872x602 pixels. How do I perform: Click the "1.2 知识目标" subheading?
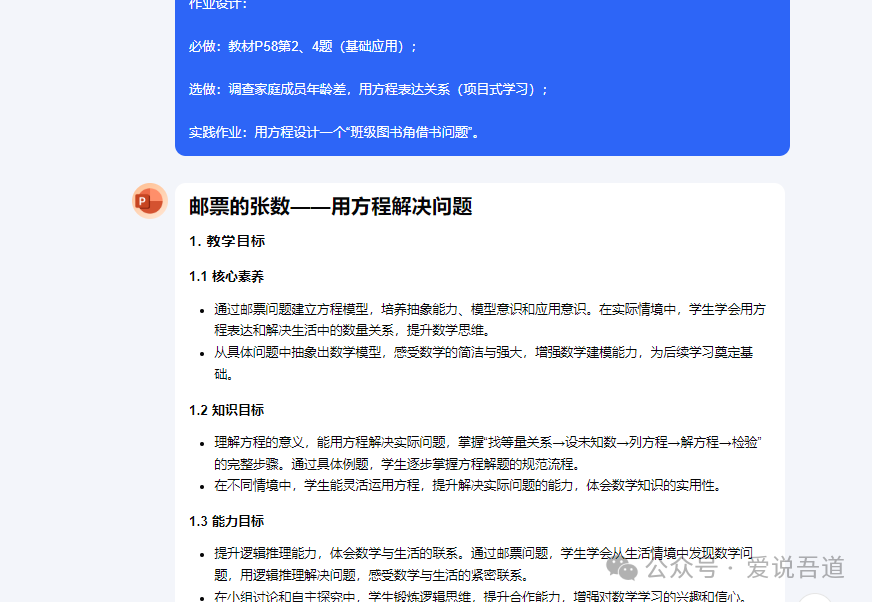click(x=226, y=410)
